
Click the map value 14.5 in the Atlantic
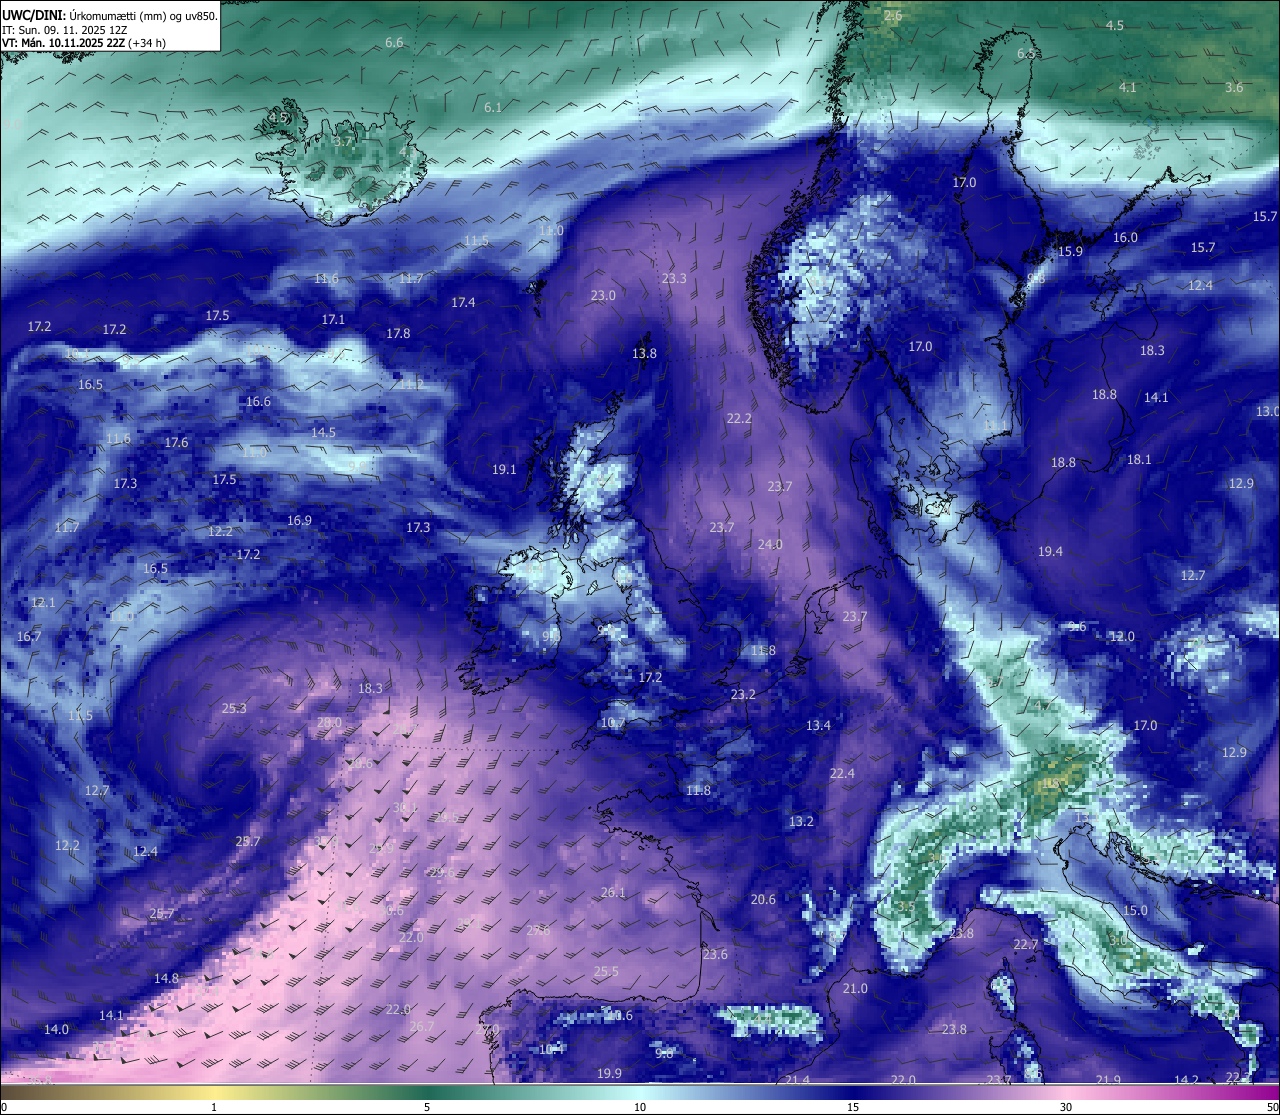pyautogui.click(x=323, y=433)
